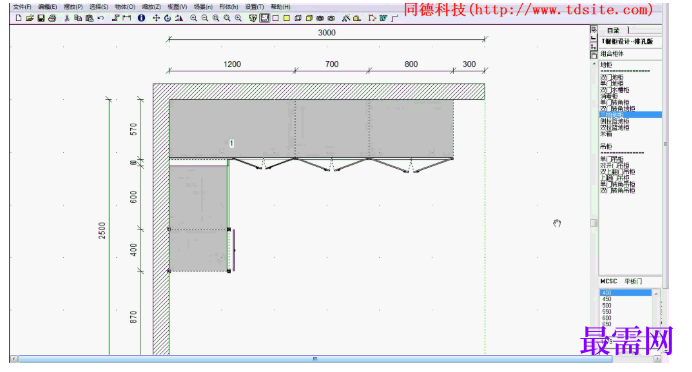Select width 450 in the size list
The height and width of the screenshot is (372, 692).
(607, 299)
